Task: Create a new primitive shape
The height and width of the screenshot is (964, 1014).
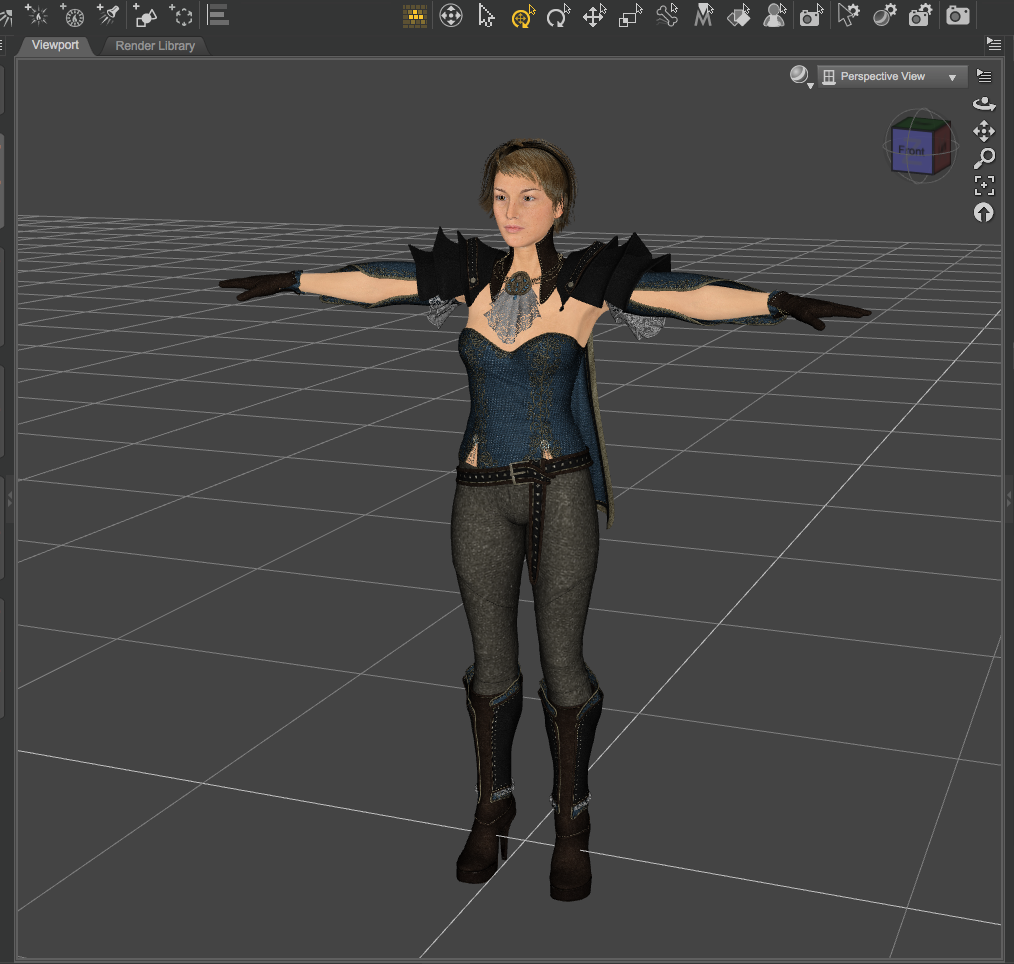Action: tap(145, 16)
